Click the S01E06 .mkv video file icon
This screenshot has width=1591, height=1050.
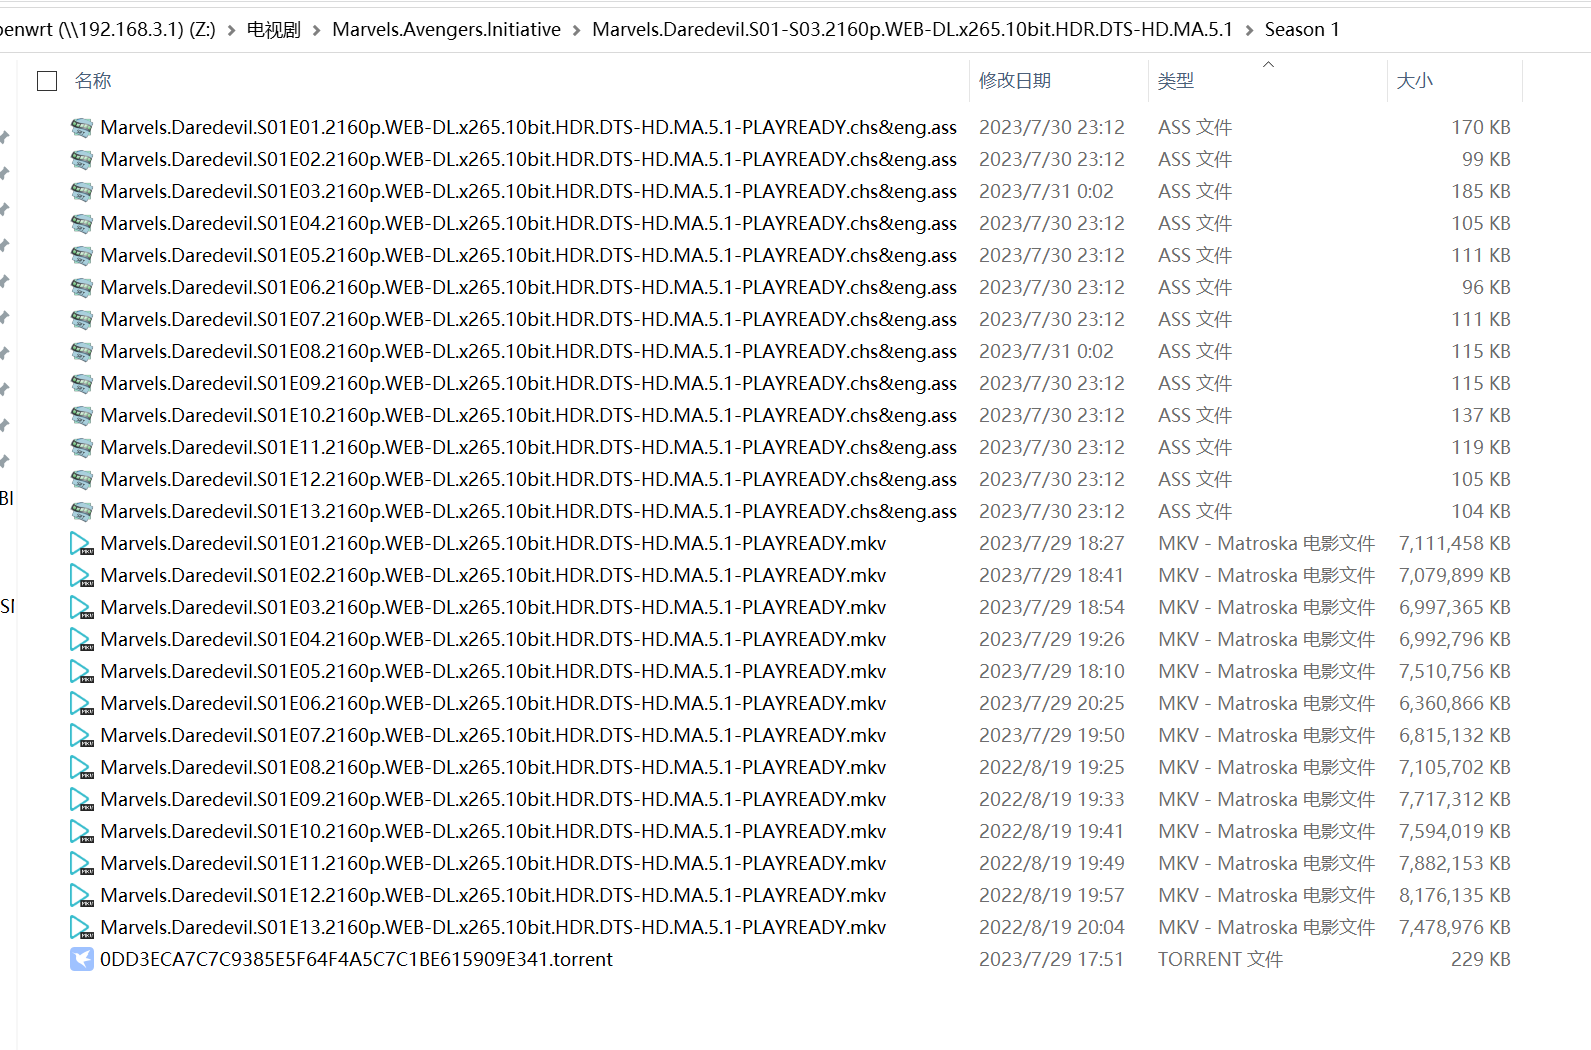point(82,703)
